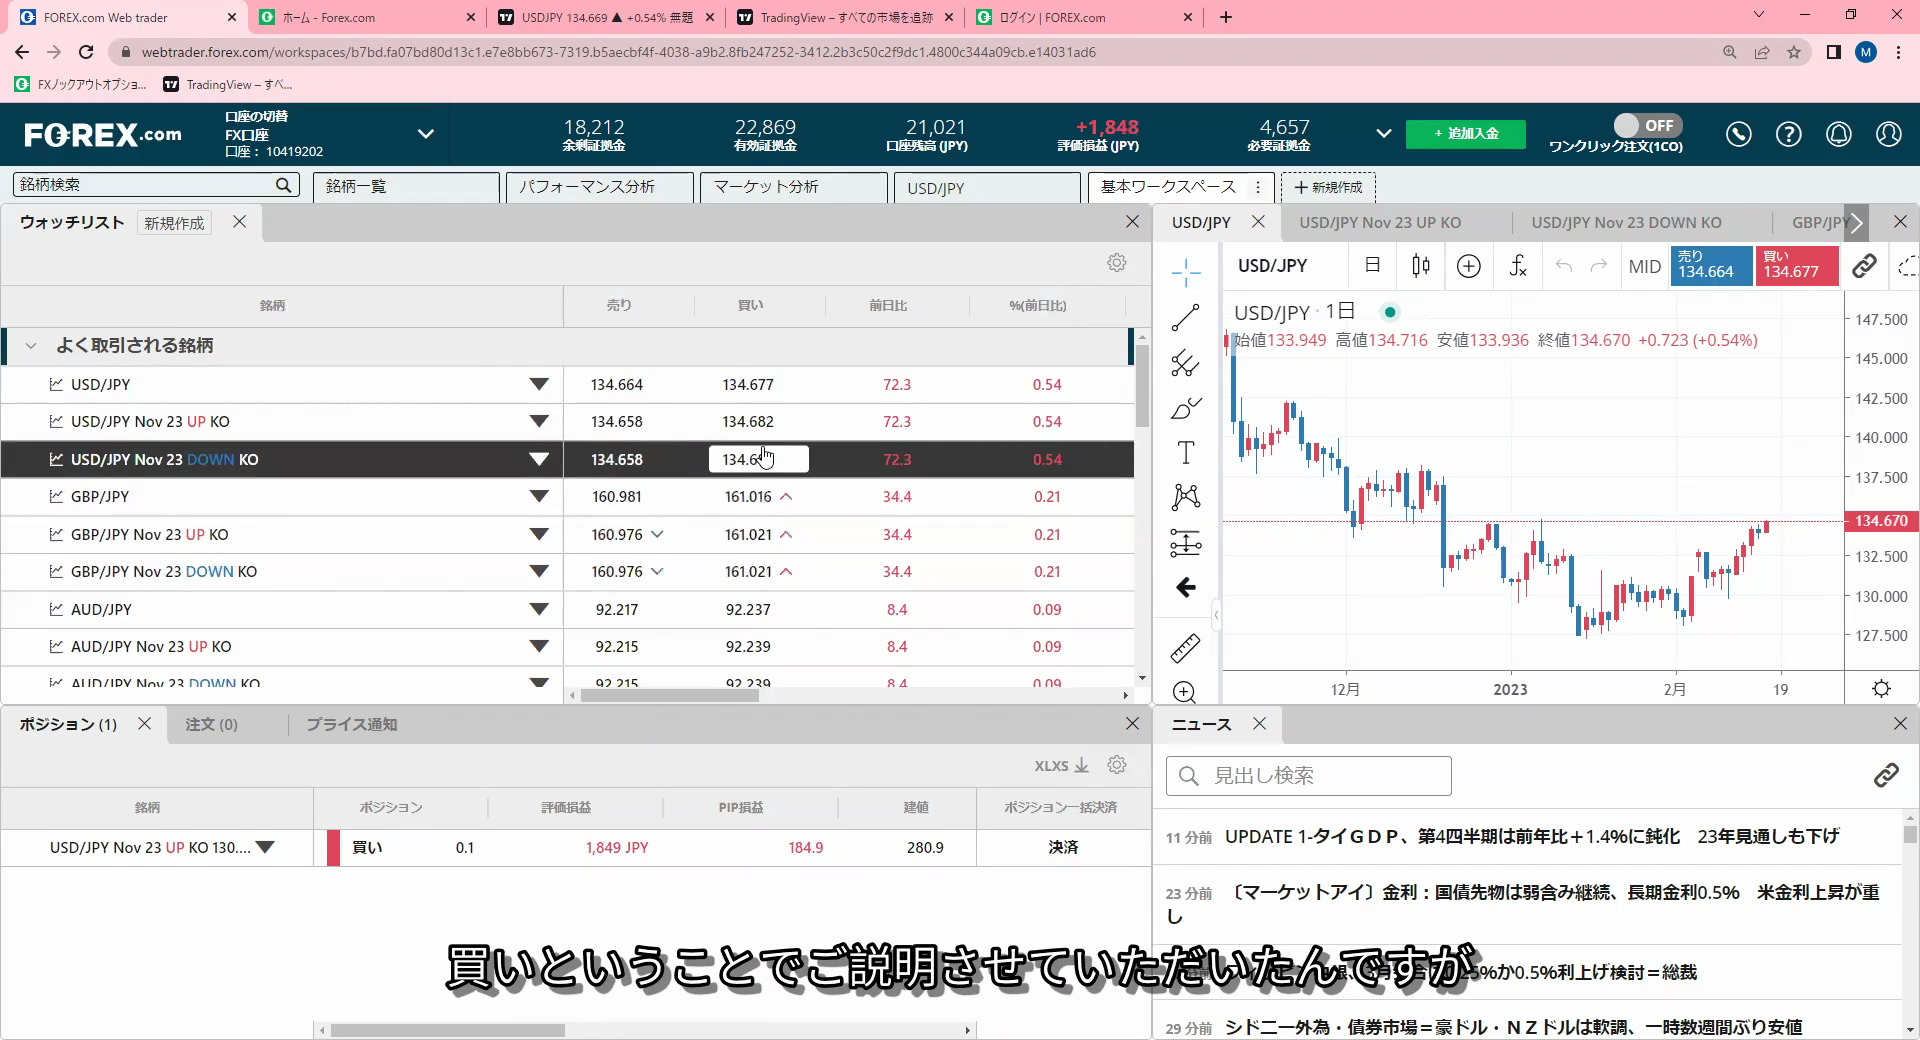Viewport: 1920px width, 1040px height.
Task: Download positions as XLXS
Action: tap(1061, 765)
